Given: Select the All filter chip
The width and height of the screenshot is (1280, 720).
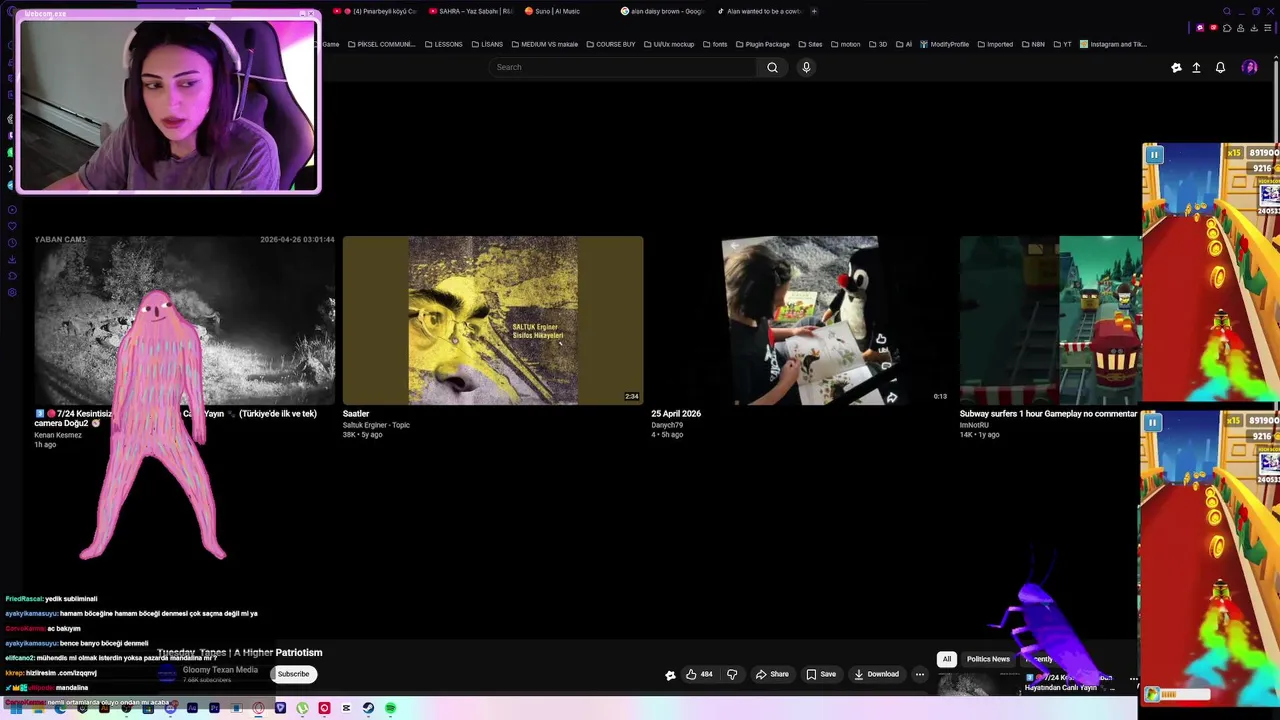Looking at the screenshot, I should [946, 659].
